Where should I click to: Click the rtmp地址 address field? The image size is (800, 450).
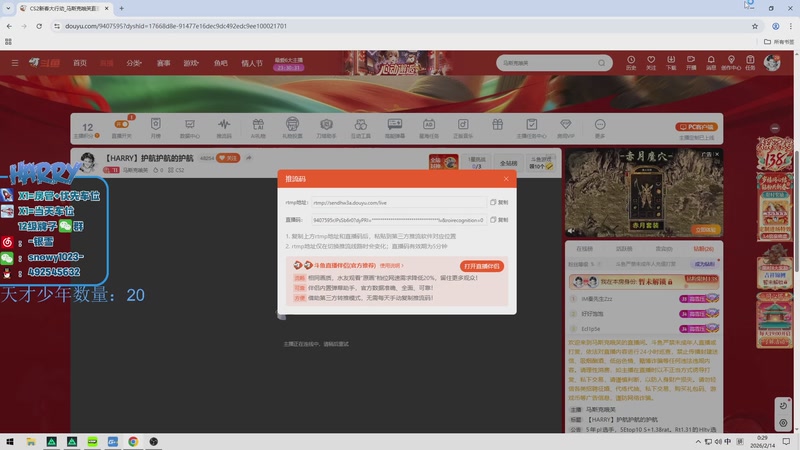click(x=398, y=203)
